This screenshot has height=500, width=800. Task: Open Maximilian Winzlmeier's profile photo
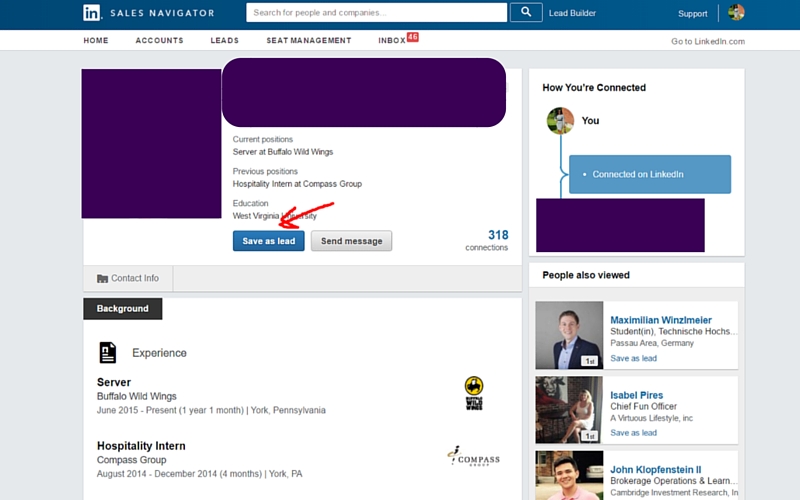569,335
